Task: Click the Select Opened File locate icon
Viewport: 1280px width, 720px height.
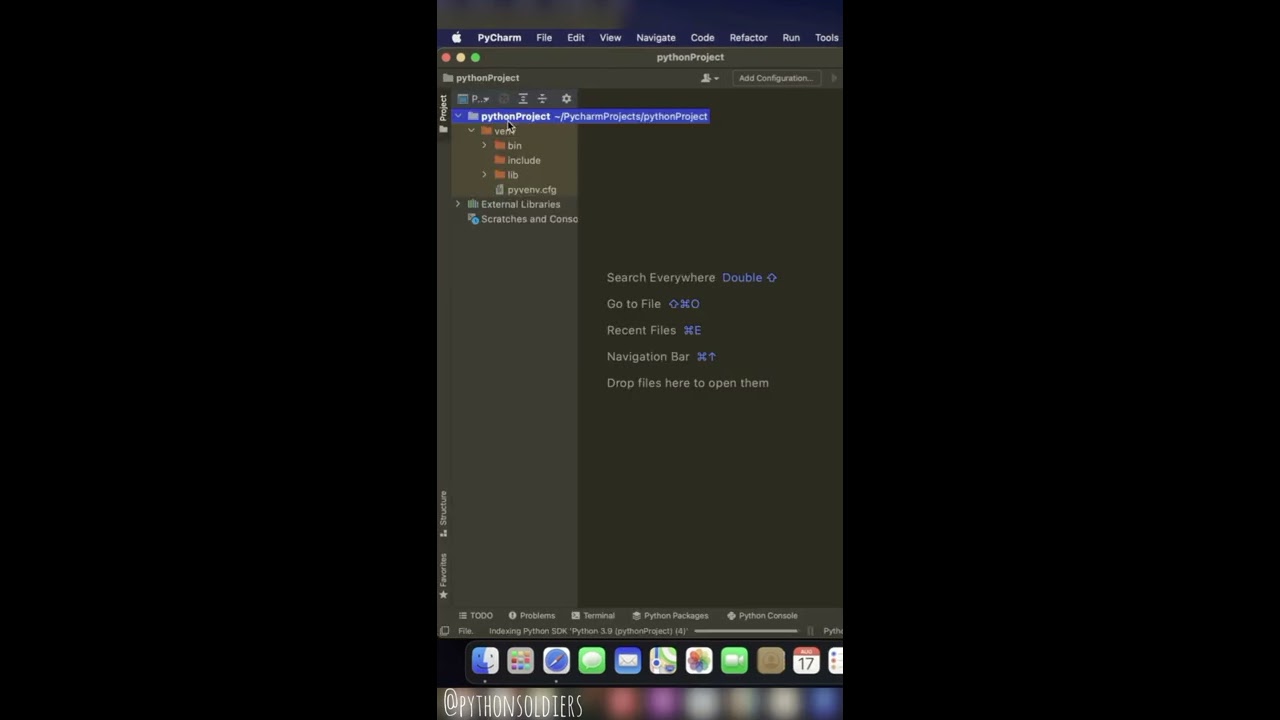Action: tap(504, 99)
